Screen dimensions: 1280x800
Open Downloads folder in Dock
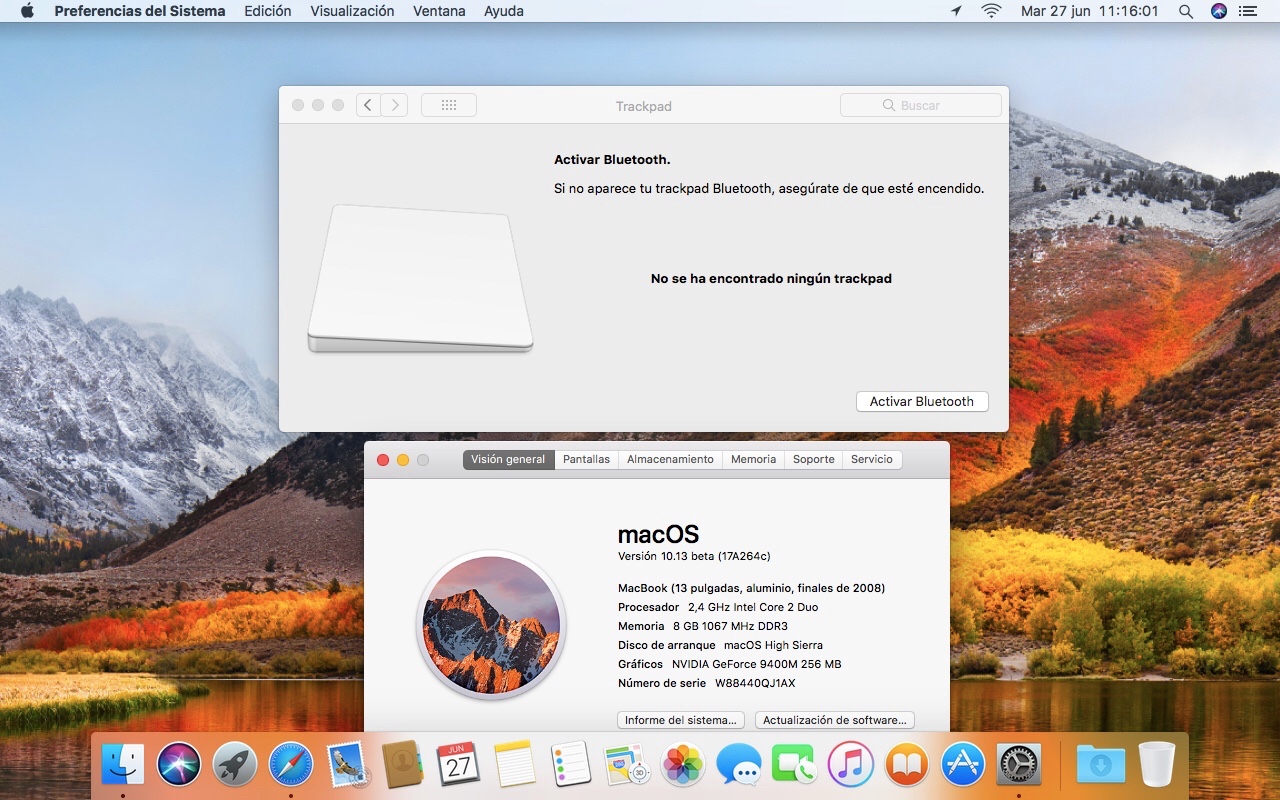pos(1101,765)
